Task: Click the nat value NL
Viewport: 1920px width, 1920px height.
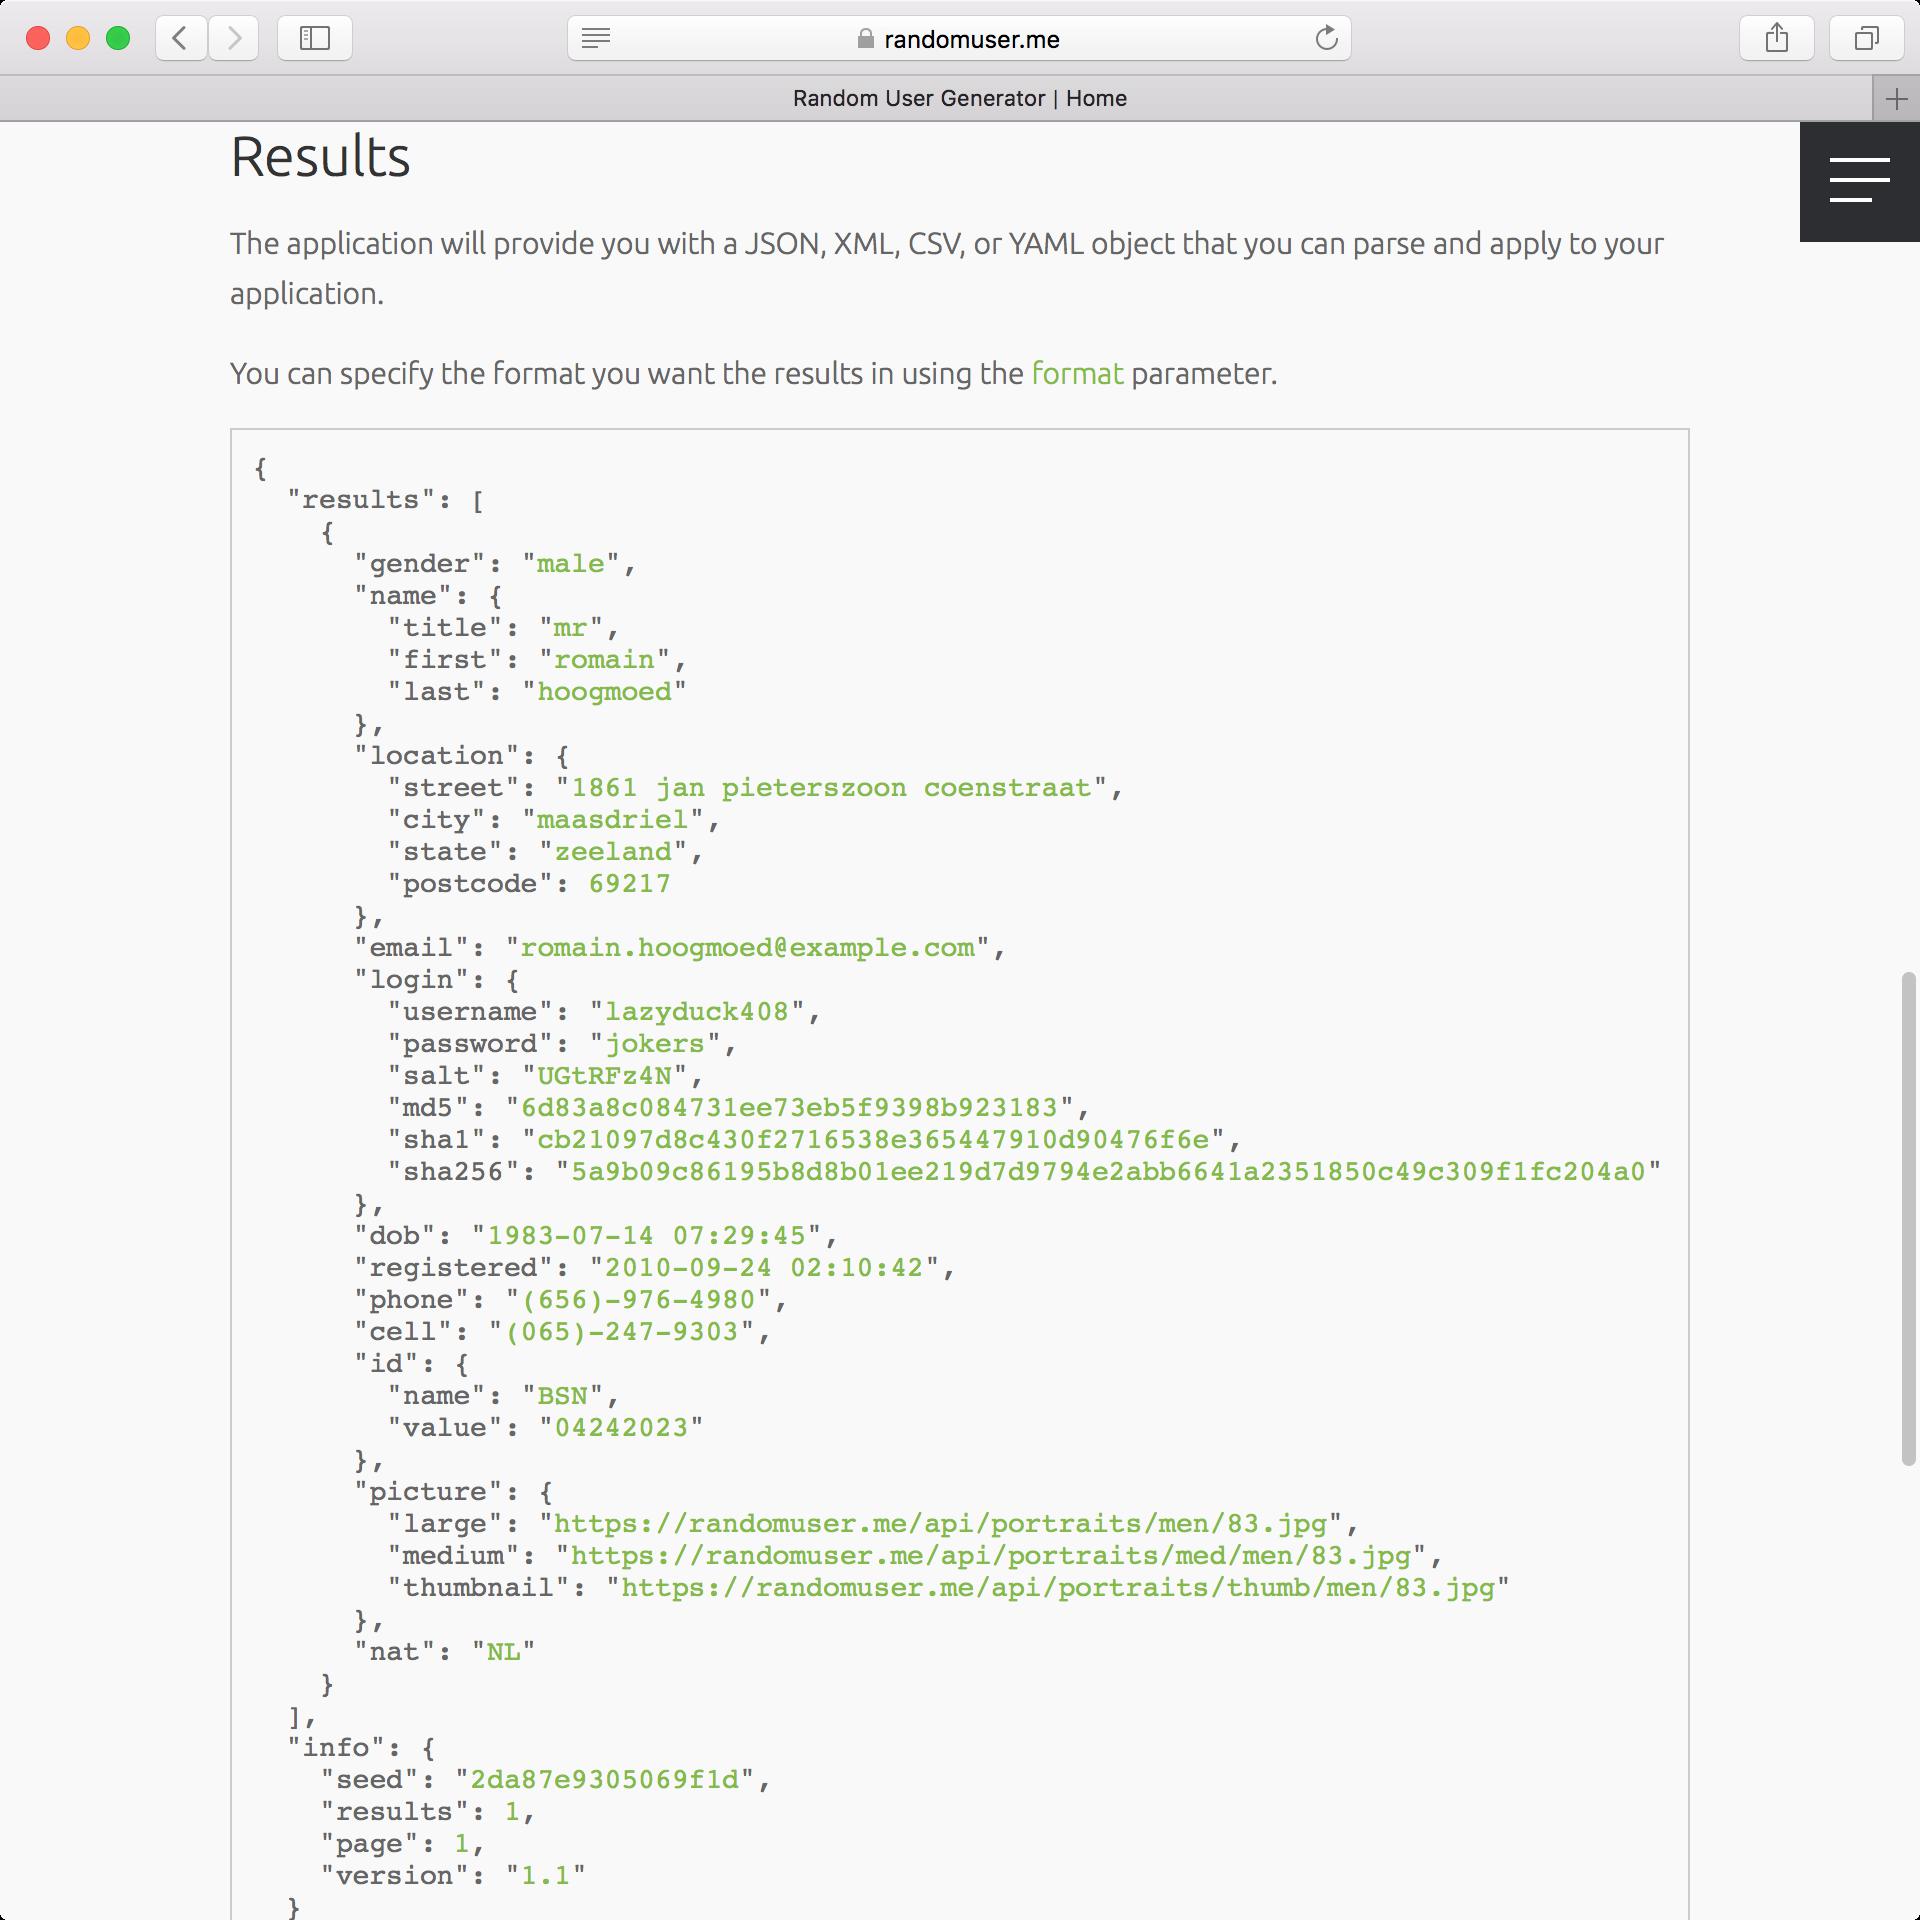Action: [503, 1652]
